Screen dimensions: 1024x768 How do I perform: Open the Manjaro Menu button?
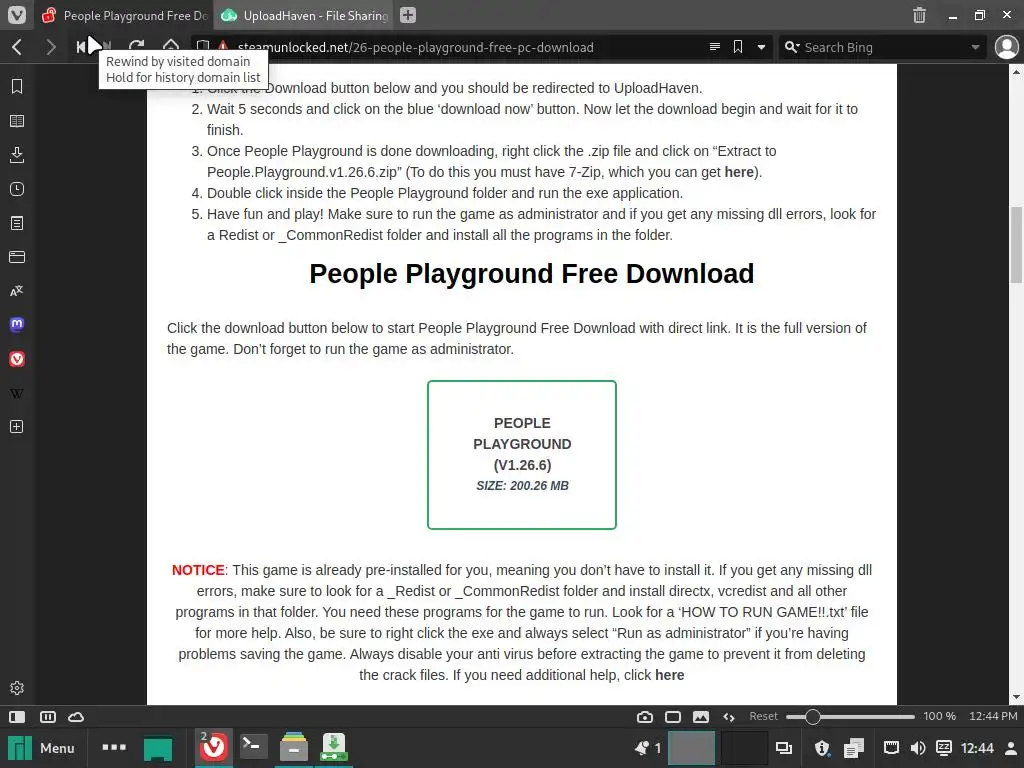pos(42,748)
